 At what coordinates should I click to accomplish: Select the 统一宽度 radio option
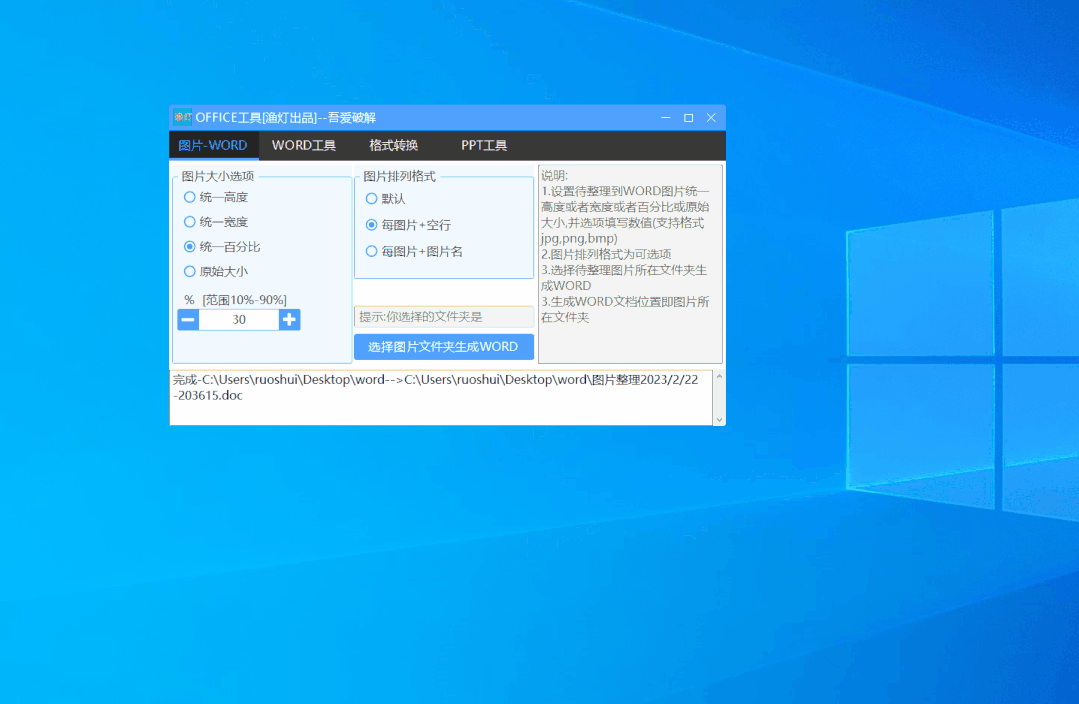pyautogui.click(x=215, y=222)
